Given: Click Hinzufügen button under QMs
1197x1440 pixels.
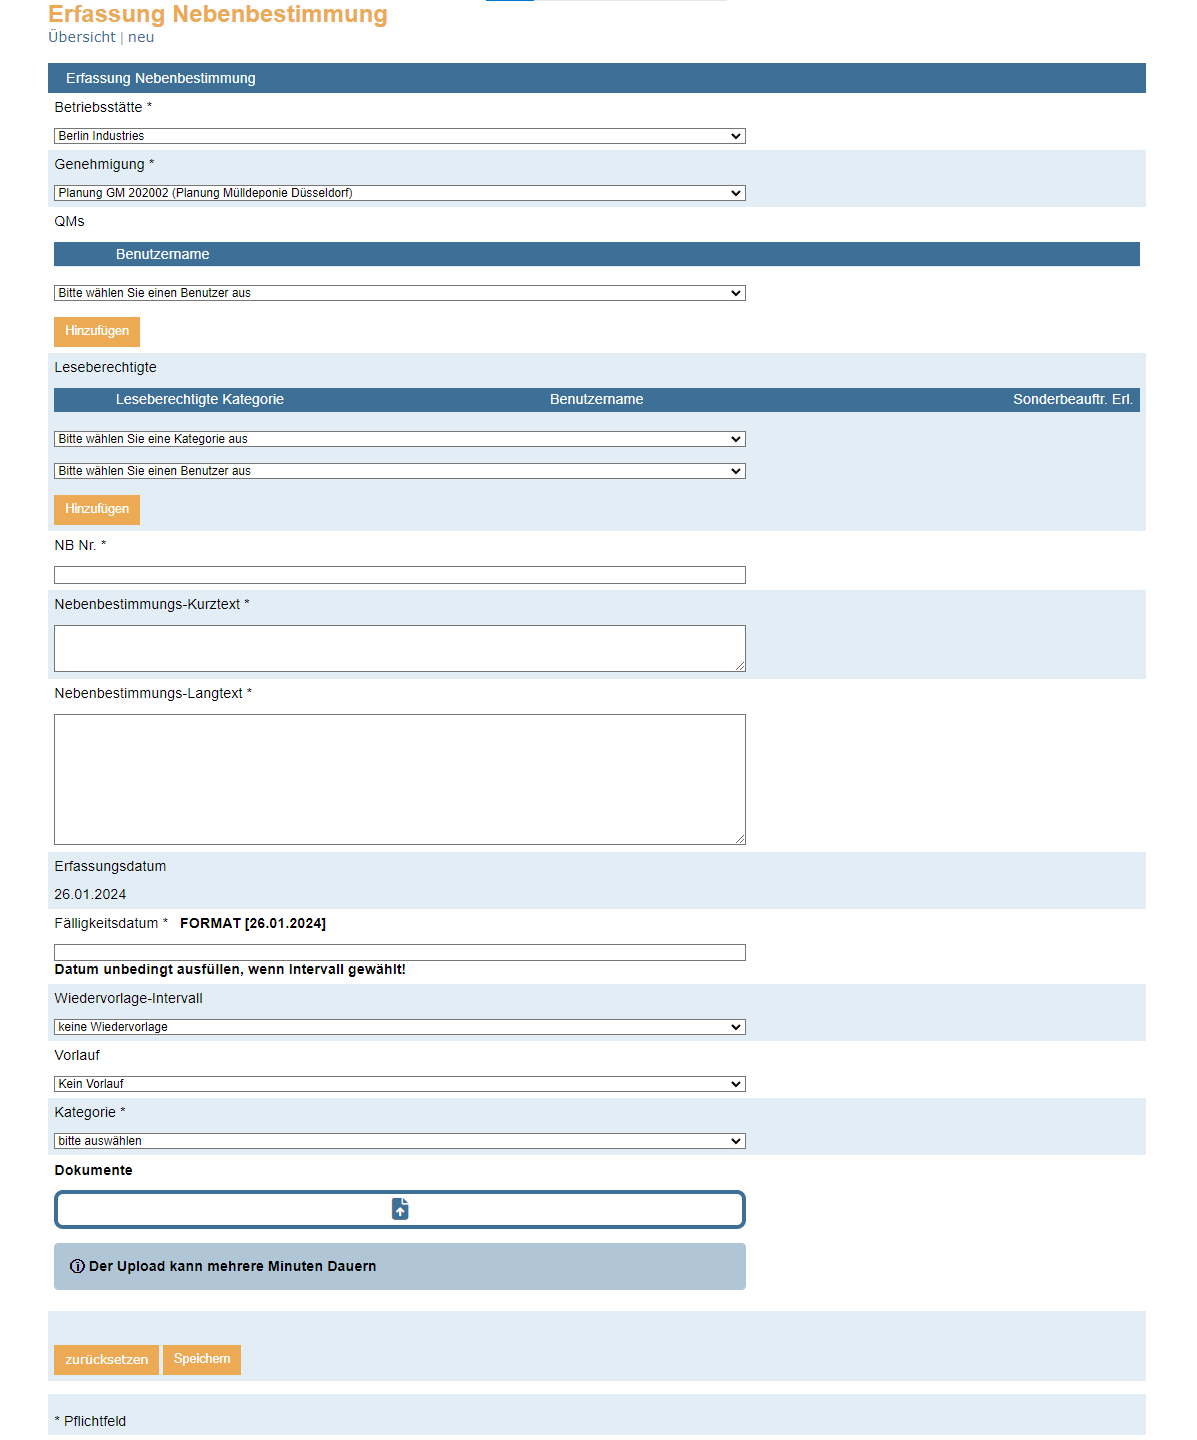Looking at the screenshot, I should tap(97, 331).
